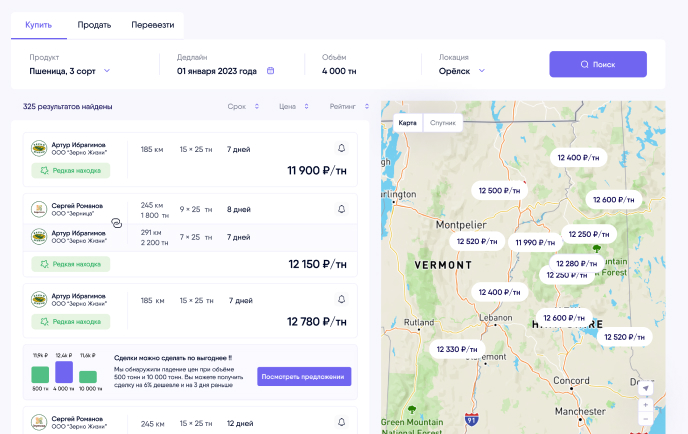Screen dimensions: 688x434
Task: Click bell icon on Сергей Романов 8 дней offer
Action: [341, 210]
